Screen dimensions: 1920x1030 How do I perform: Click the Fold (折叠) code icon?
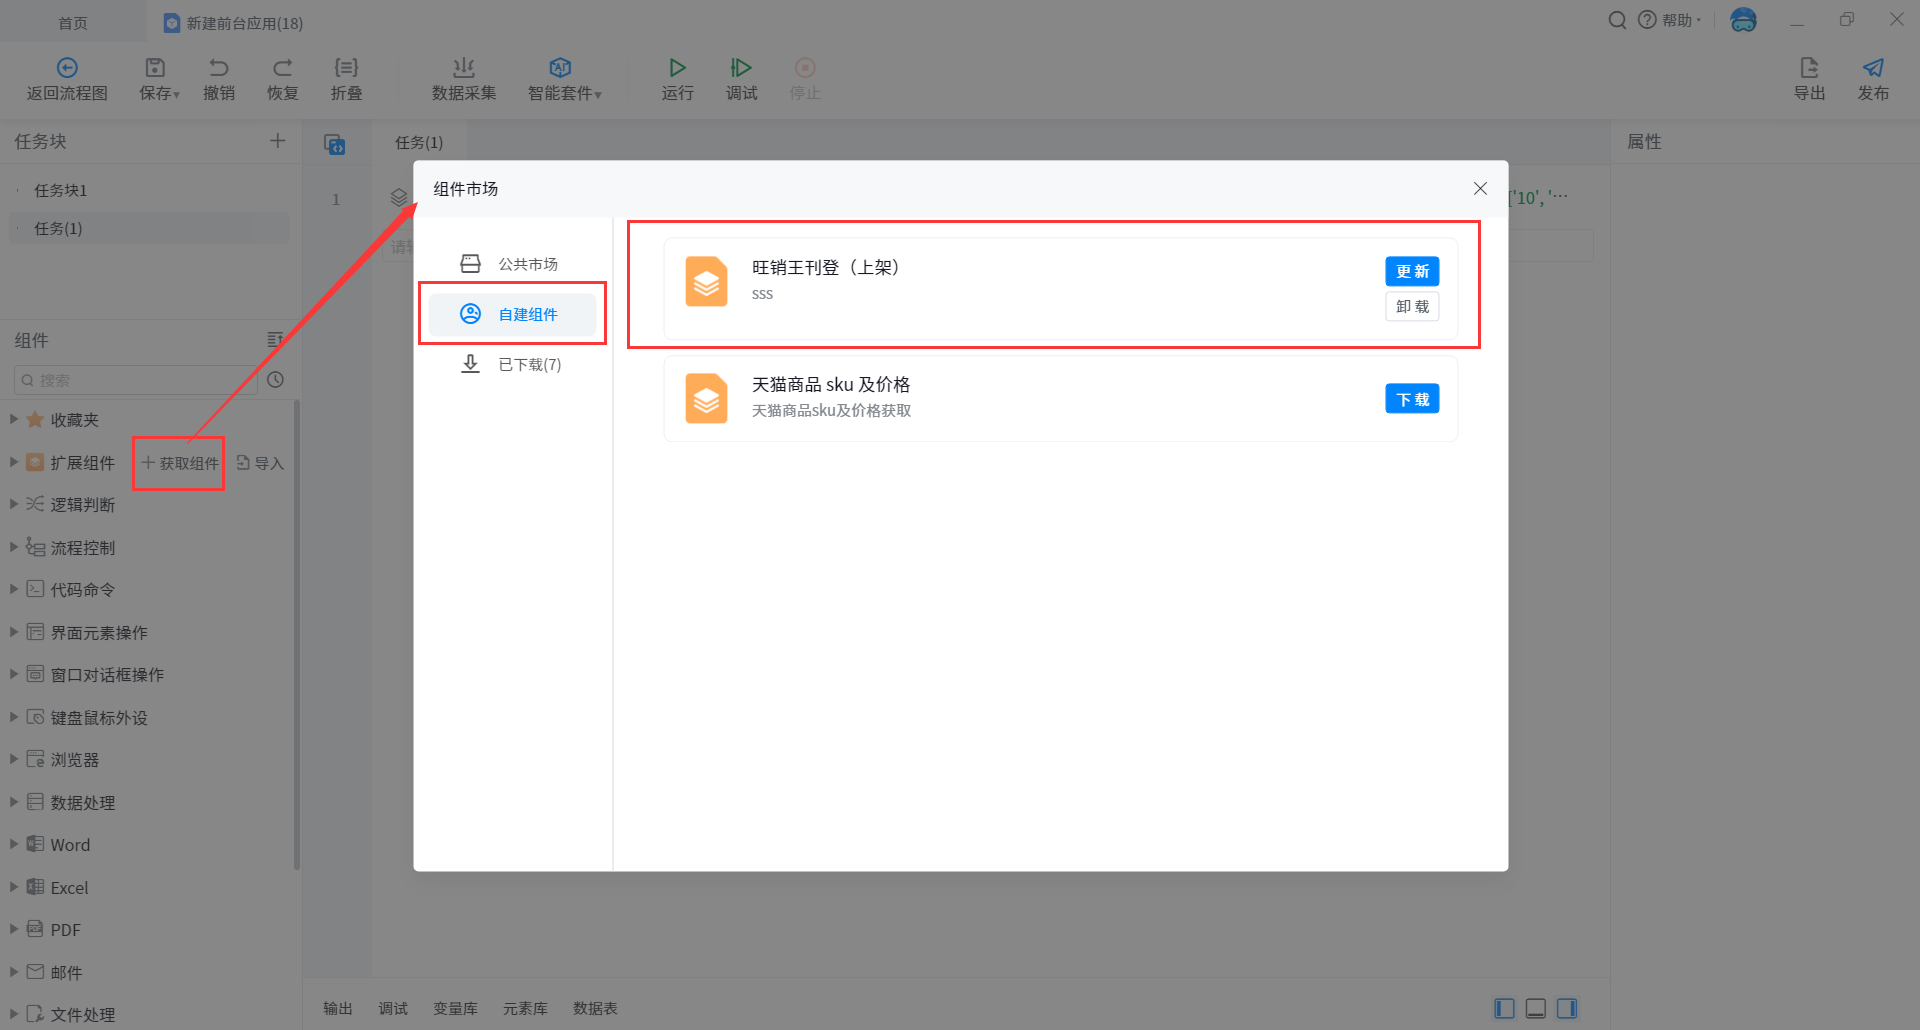point(346,68)
